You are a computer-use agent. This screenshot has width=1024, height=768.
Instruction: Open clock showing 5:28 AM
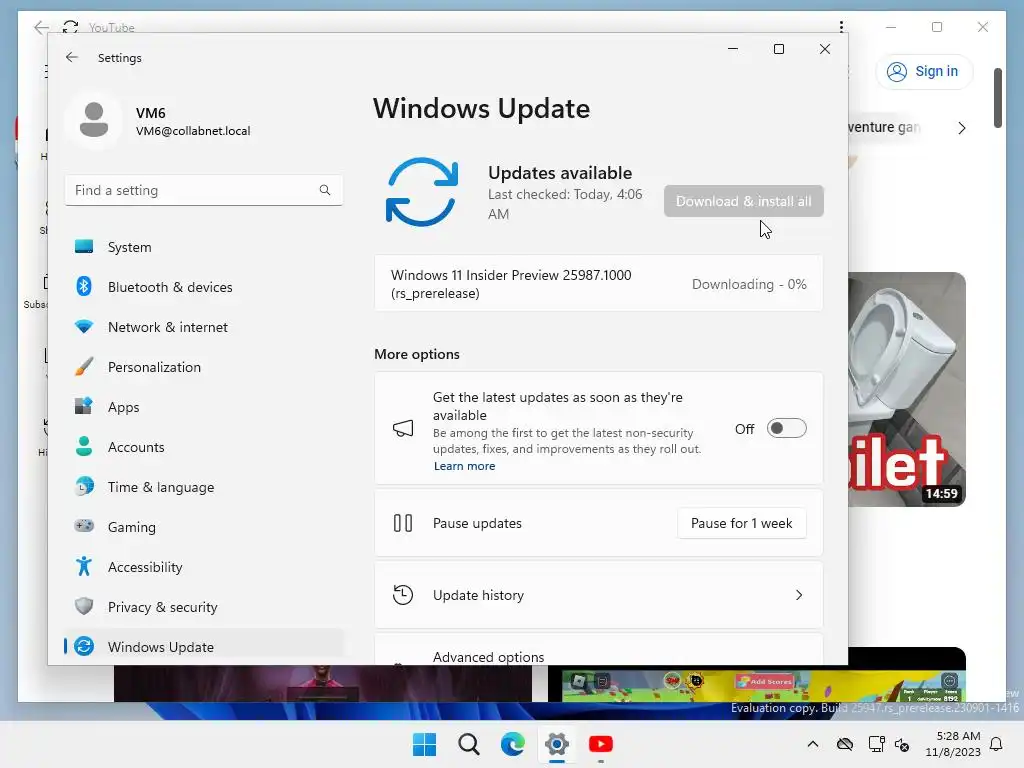(953, 744)
